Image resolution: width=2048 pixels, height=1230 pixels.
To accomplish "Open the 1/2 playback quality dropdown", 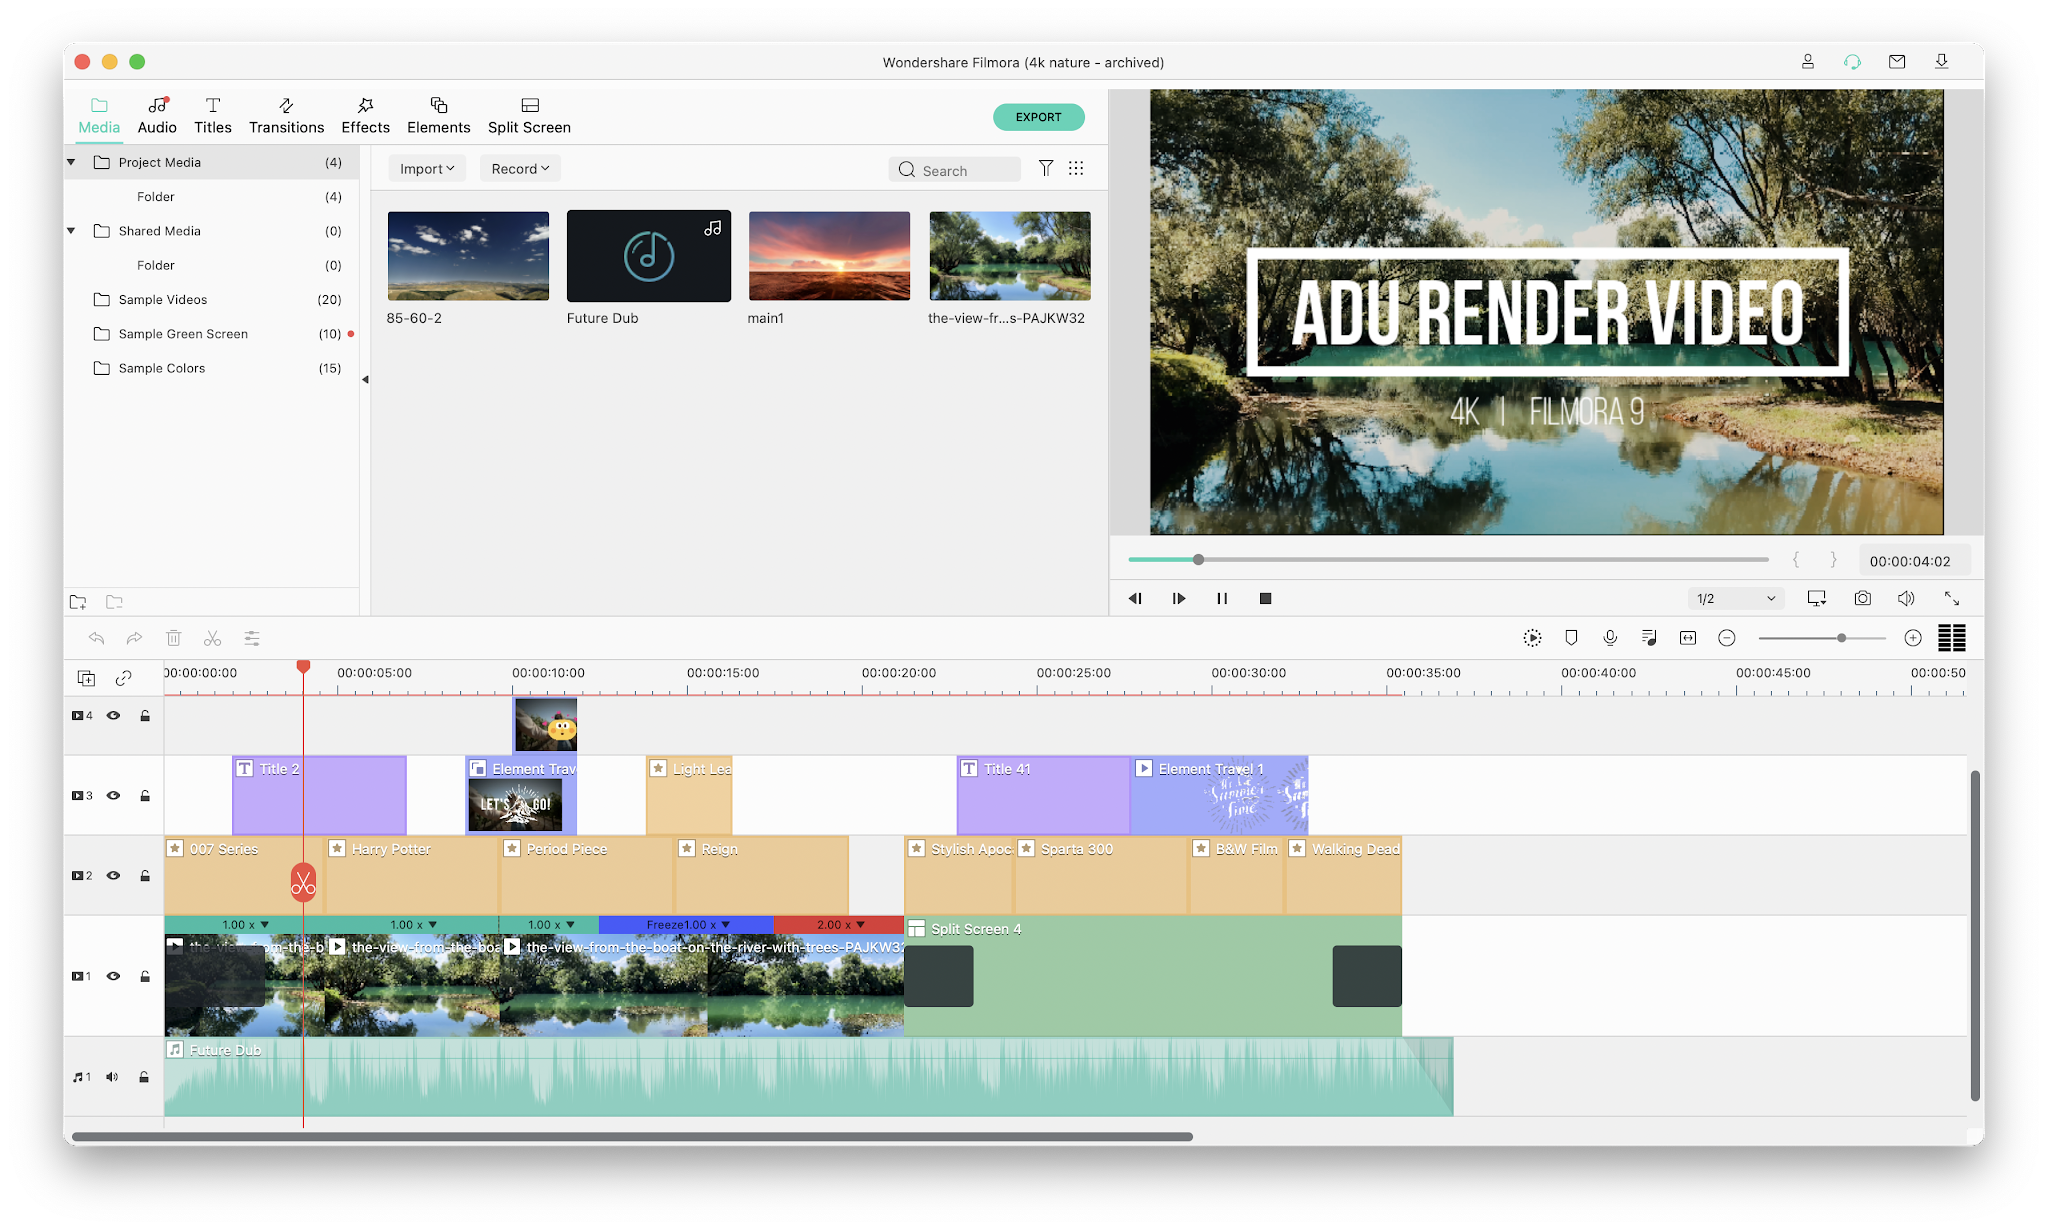I will [x=1736, y=598].
